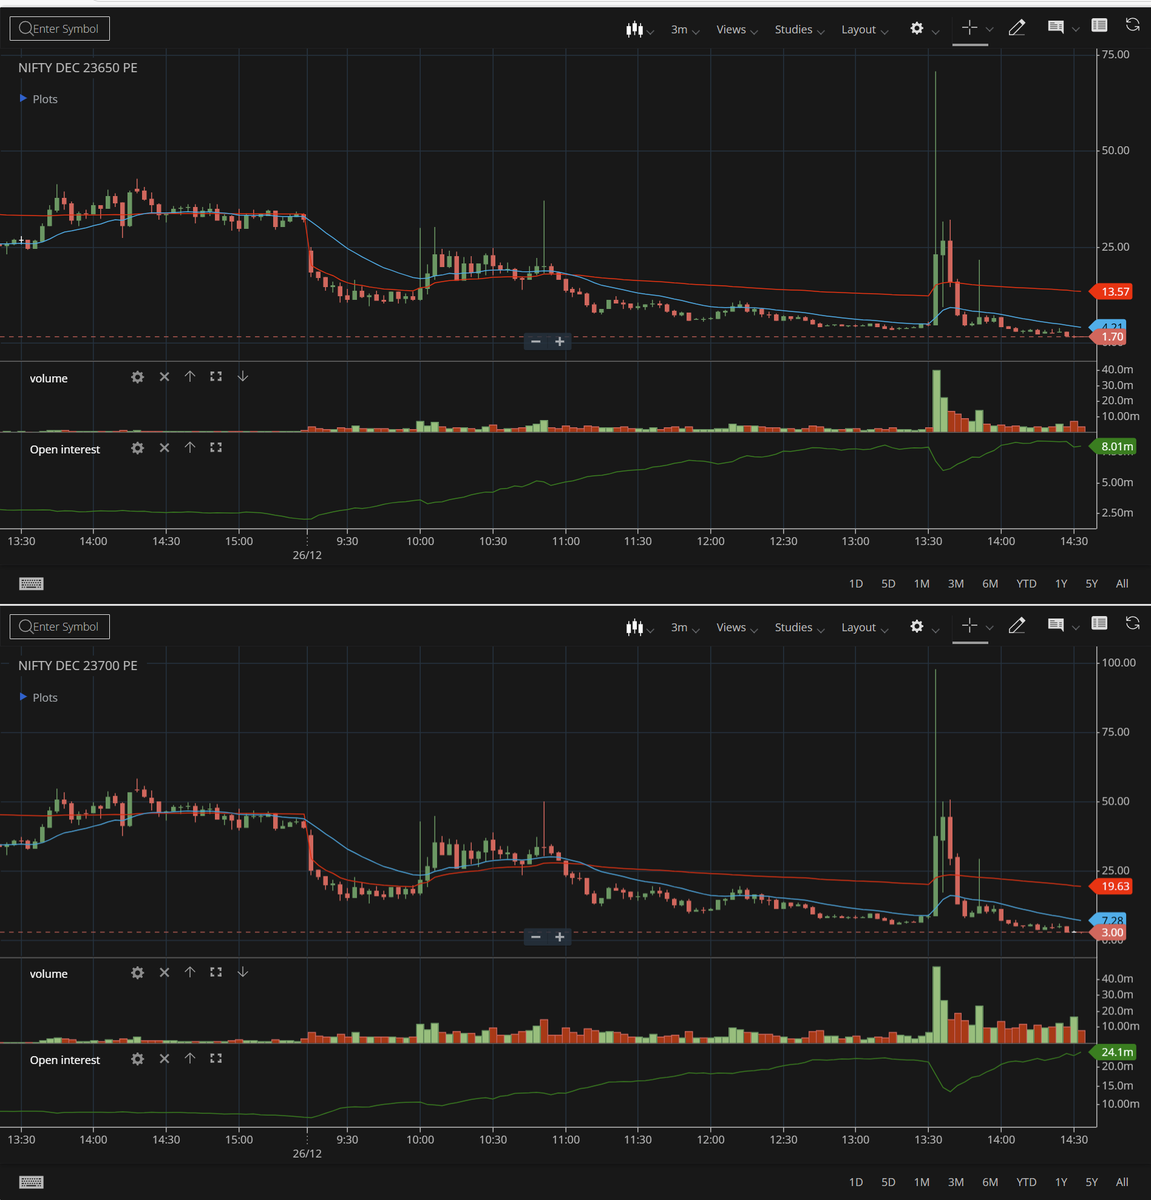Screen dimensions: 1151x1200
Task: Open events comment icon in top chart
Action: [1055, 27]
